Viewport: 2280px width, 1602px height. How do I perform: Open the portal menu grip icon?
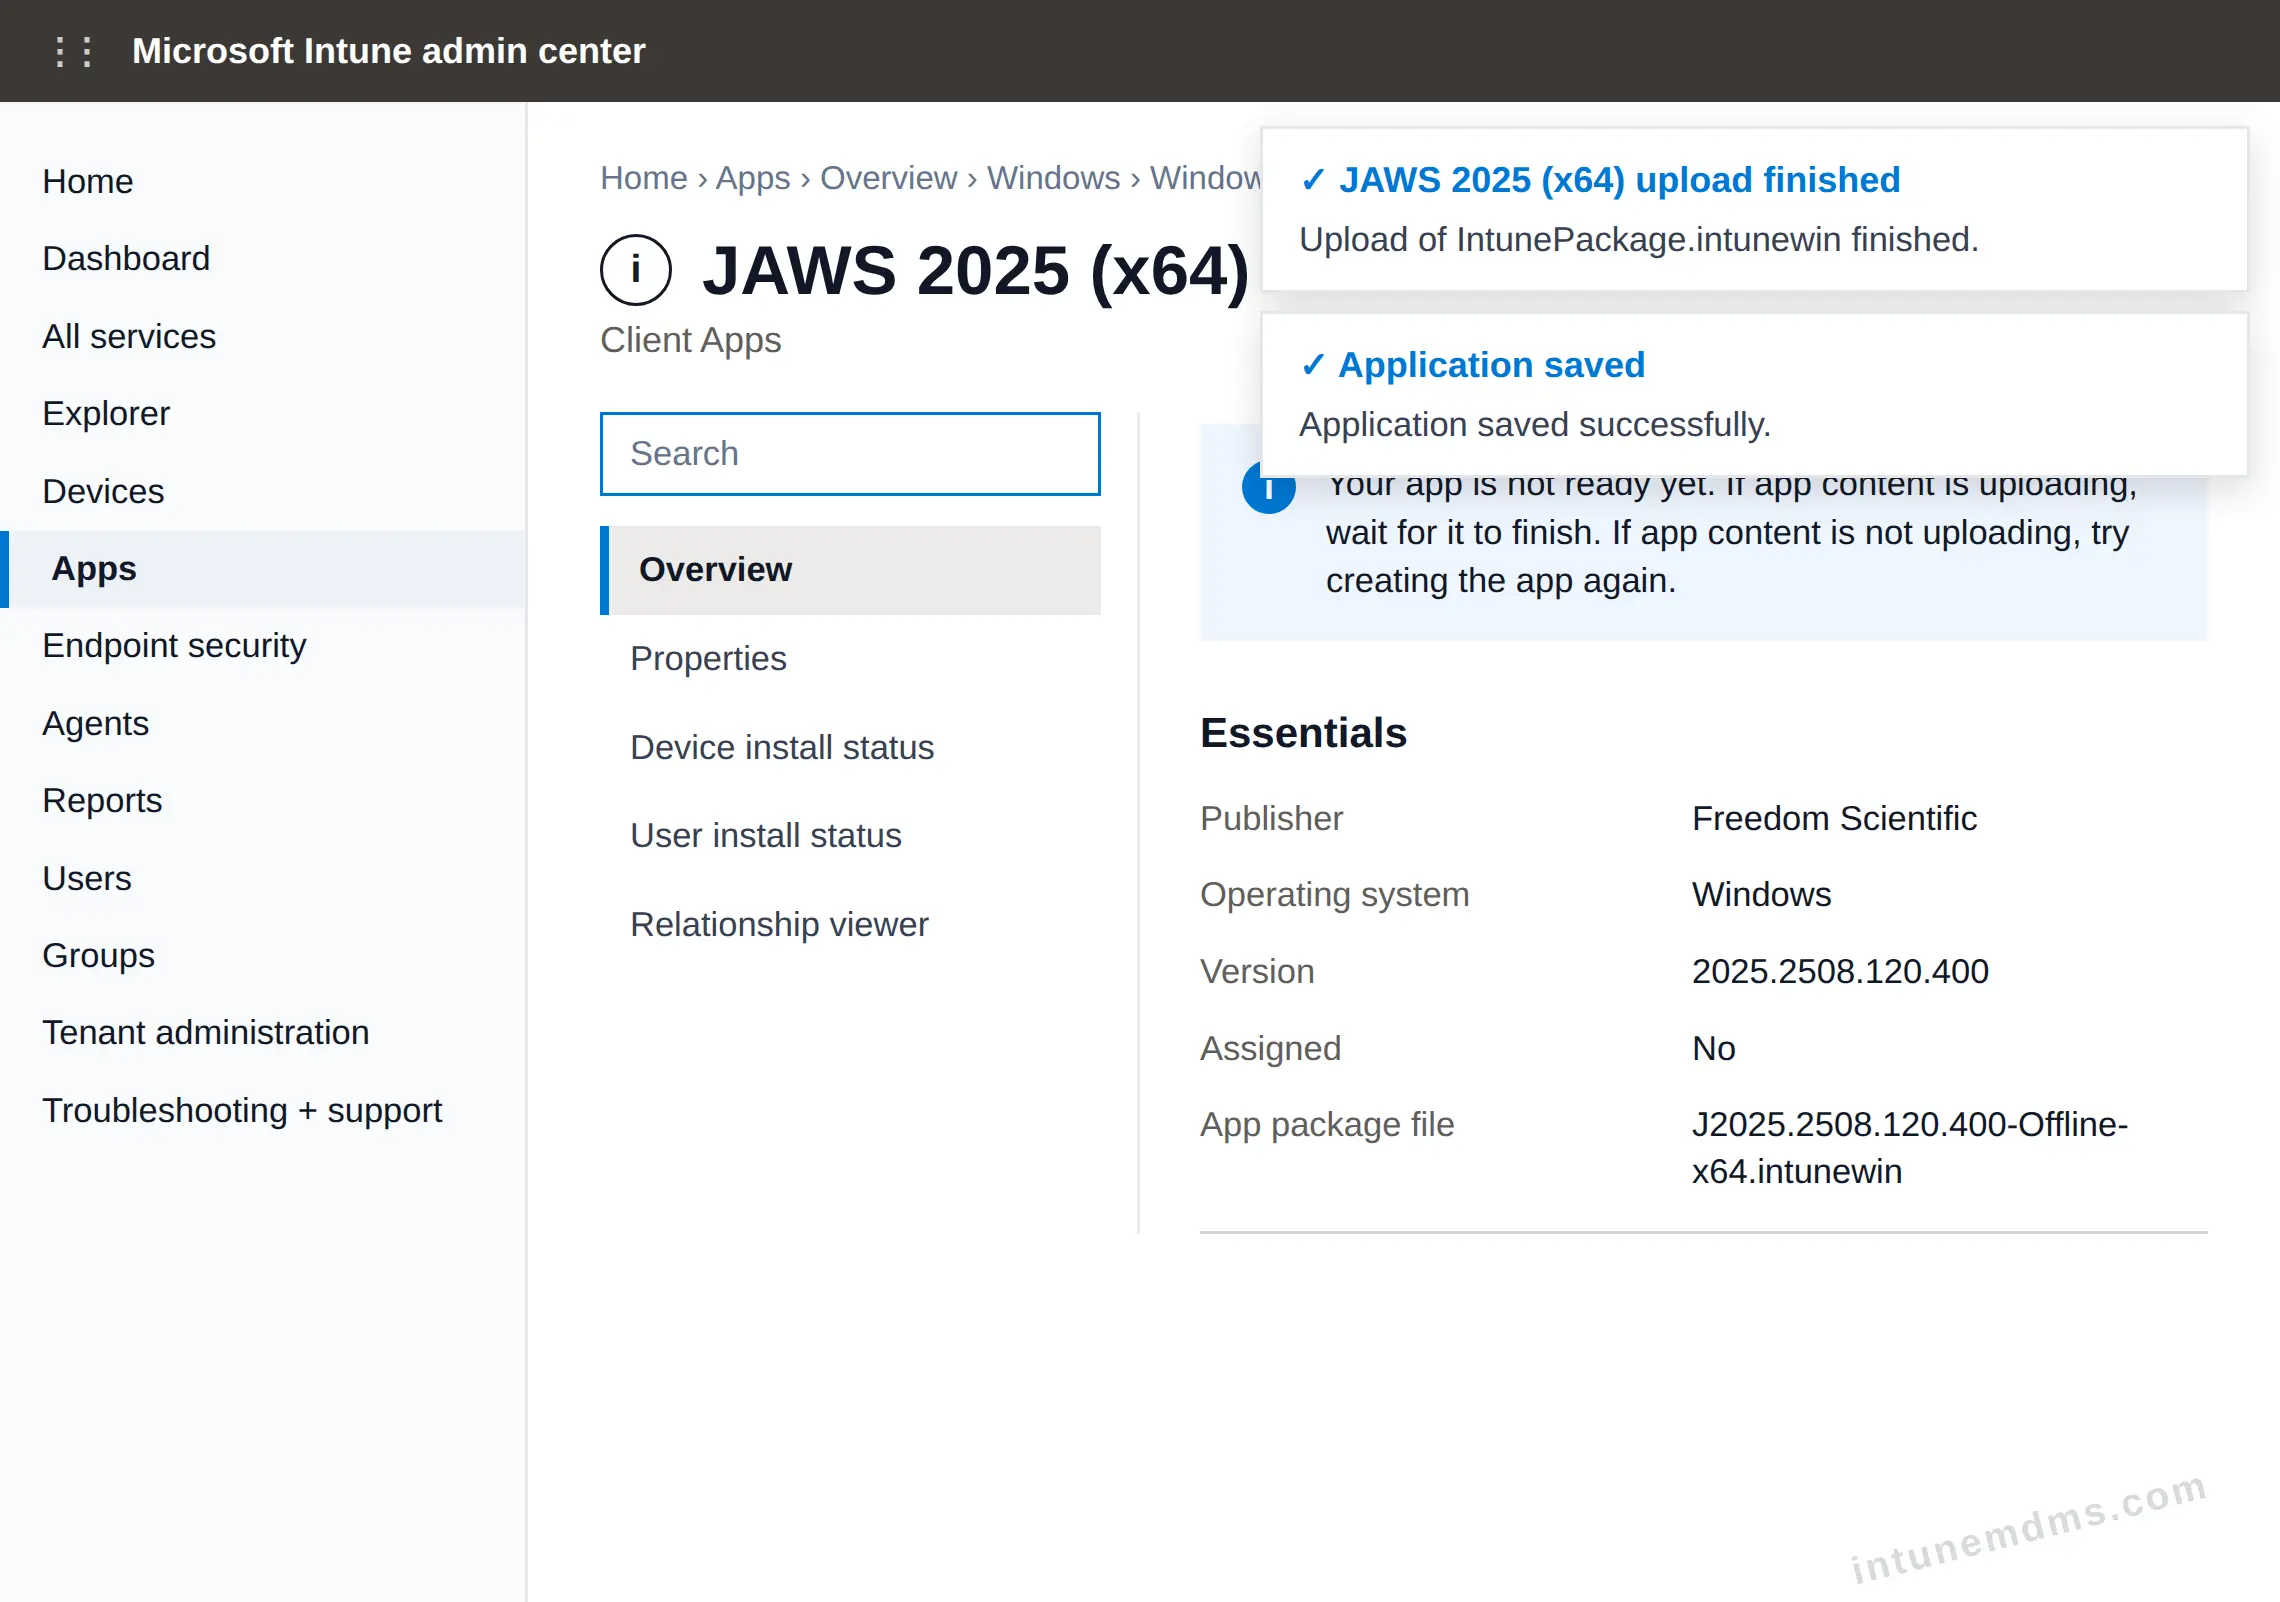point(73,51)
